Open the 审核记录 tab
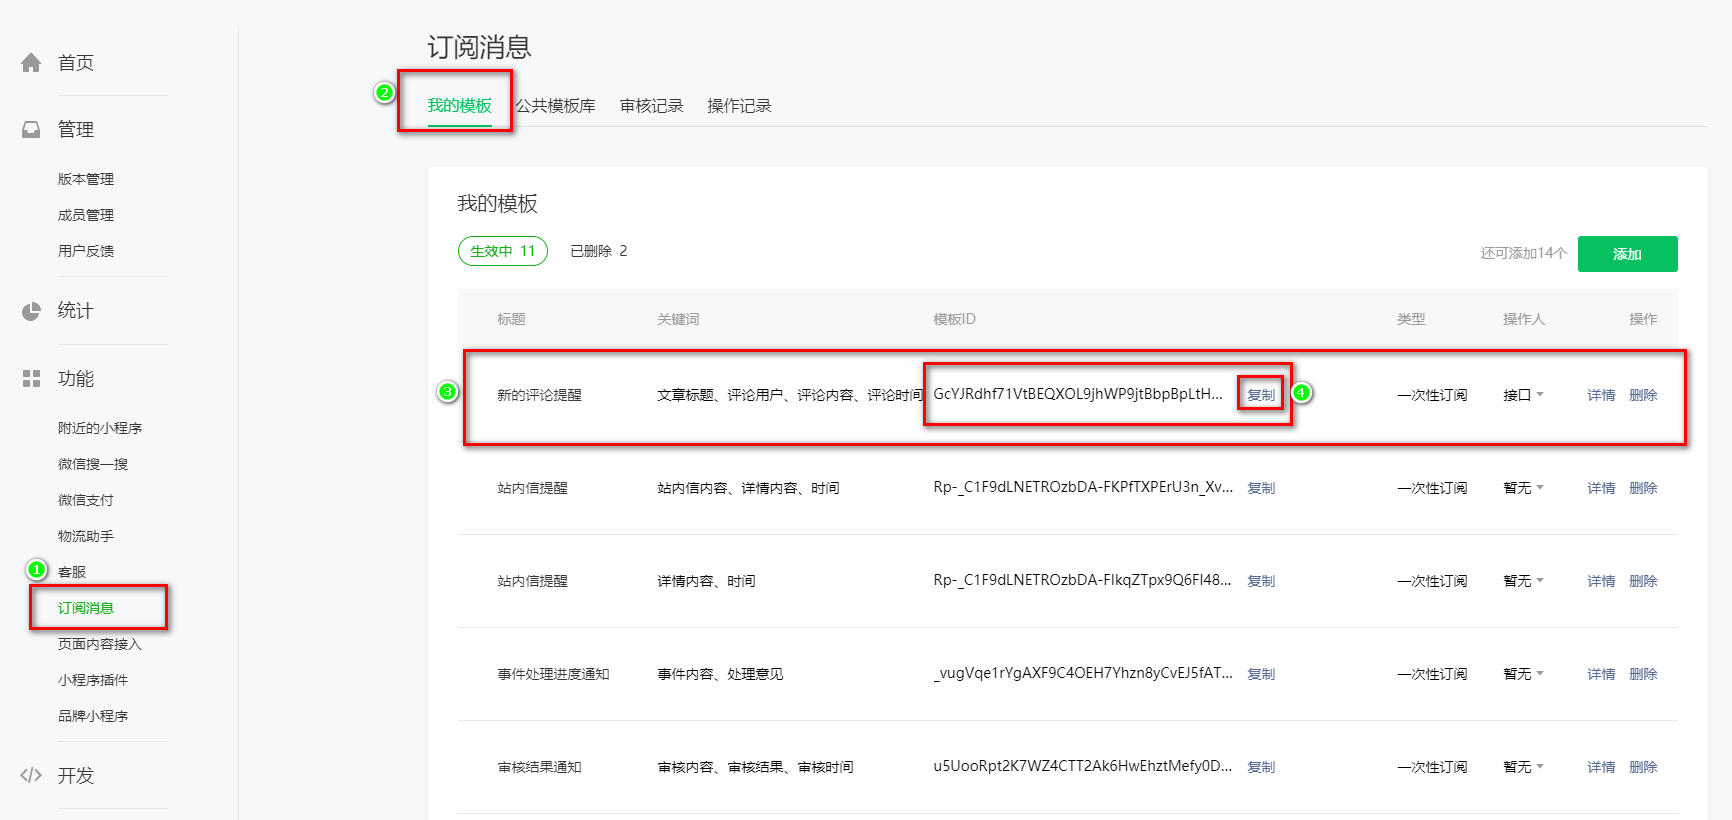The height and width of the screenshot is (820, 1732). pyautogui.click(x=651, y=106)
